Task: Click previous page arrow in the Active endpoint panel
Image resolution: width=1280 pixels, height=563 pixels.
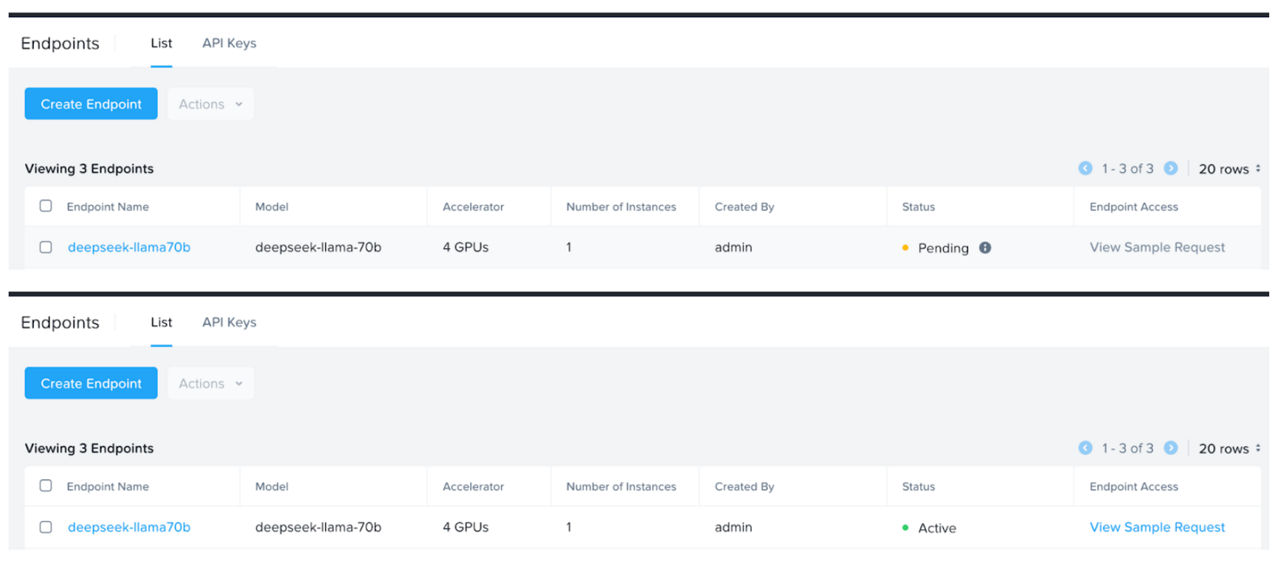Action: (1085, 448)
